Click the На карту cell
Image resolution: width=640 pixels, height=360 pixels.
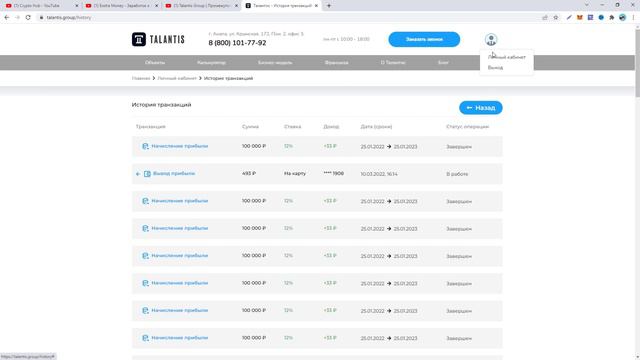pyautogui.click(x=295, y=173)
